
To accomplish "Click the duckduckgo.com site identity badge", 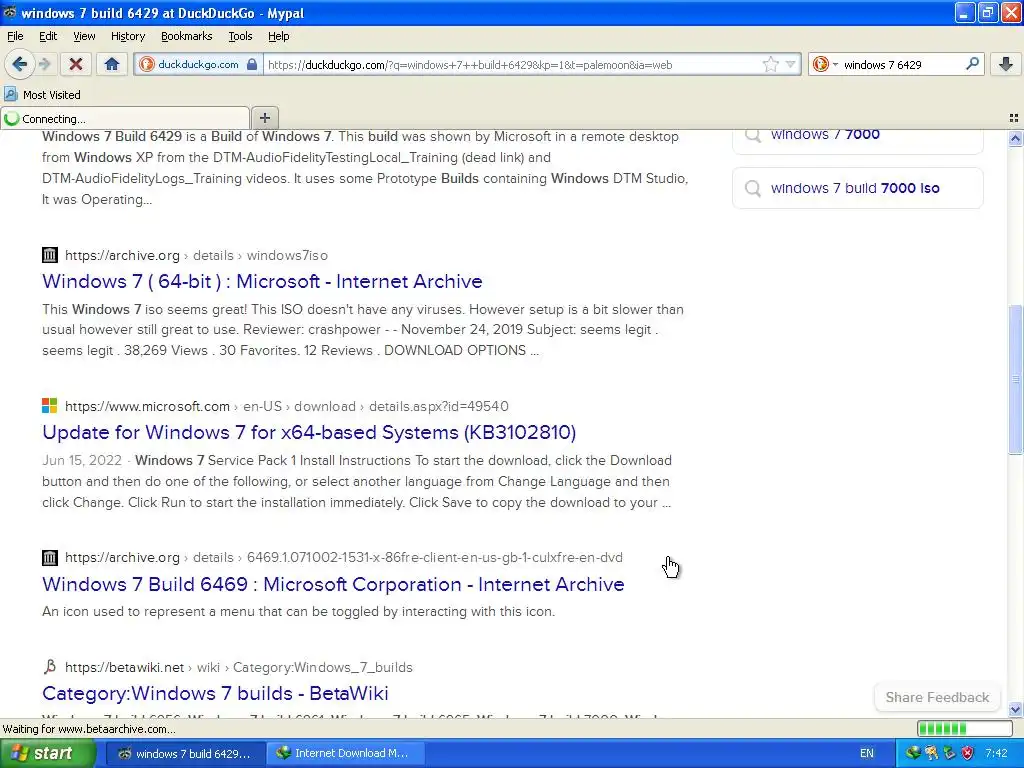I will pos(199,64).
